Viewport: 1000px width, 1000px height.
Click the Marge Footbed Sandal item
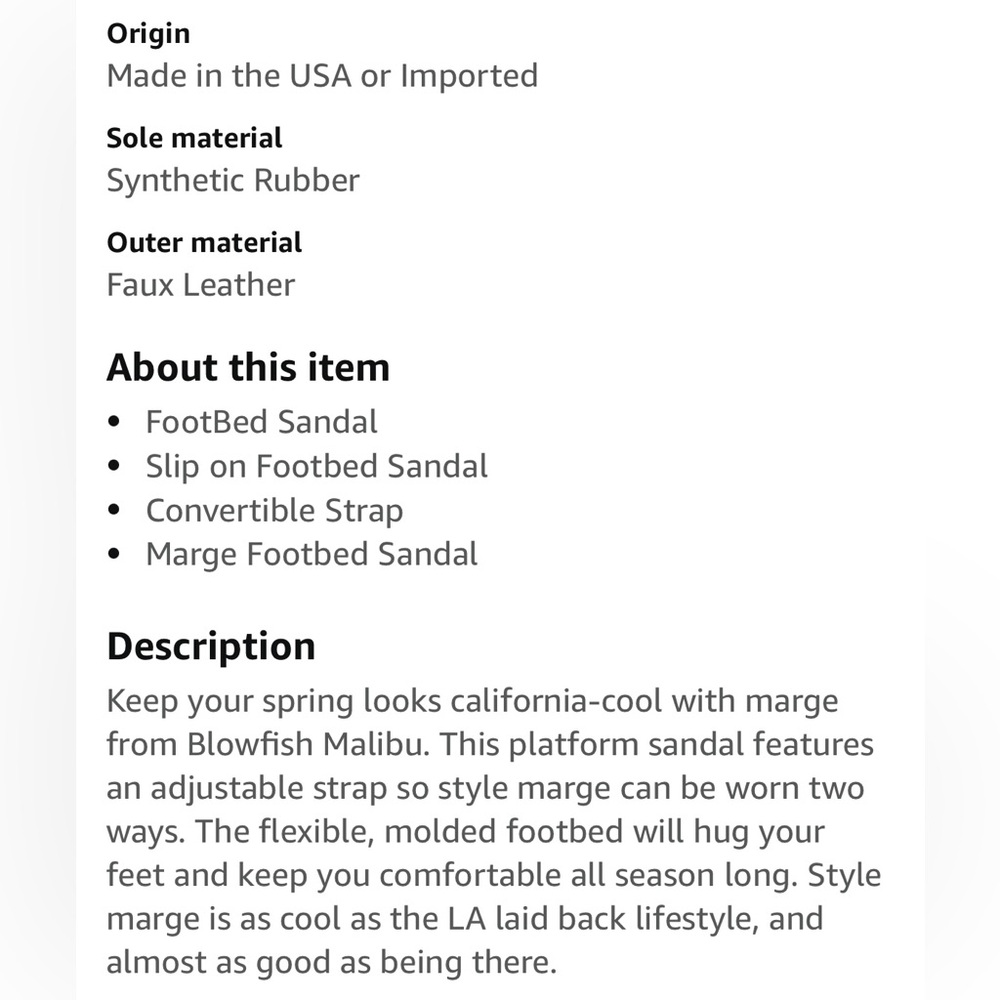point(311,554)
